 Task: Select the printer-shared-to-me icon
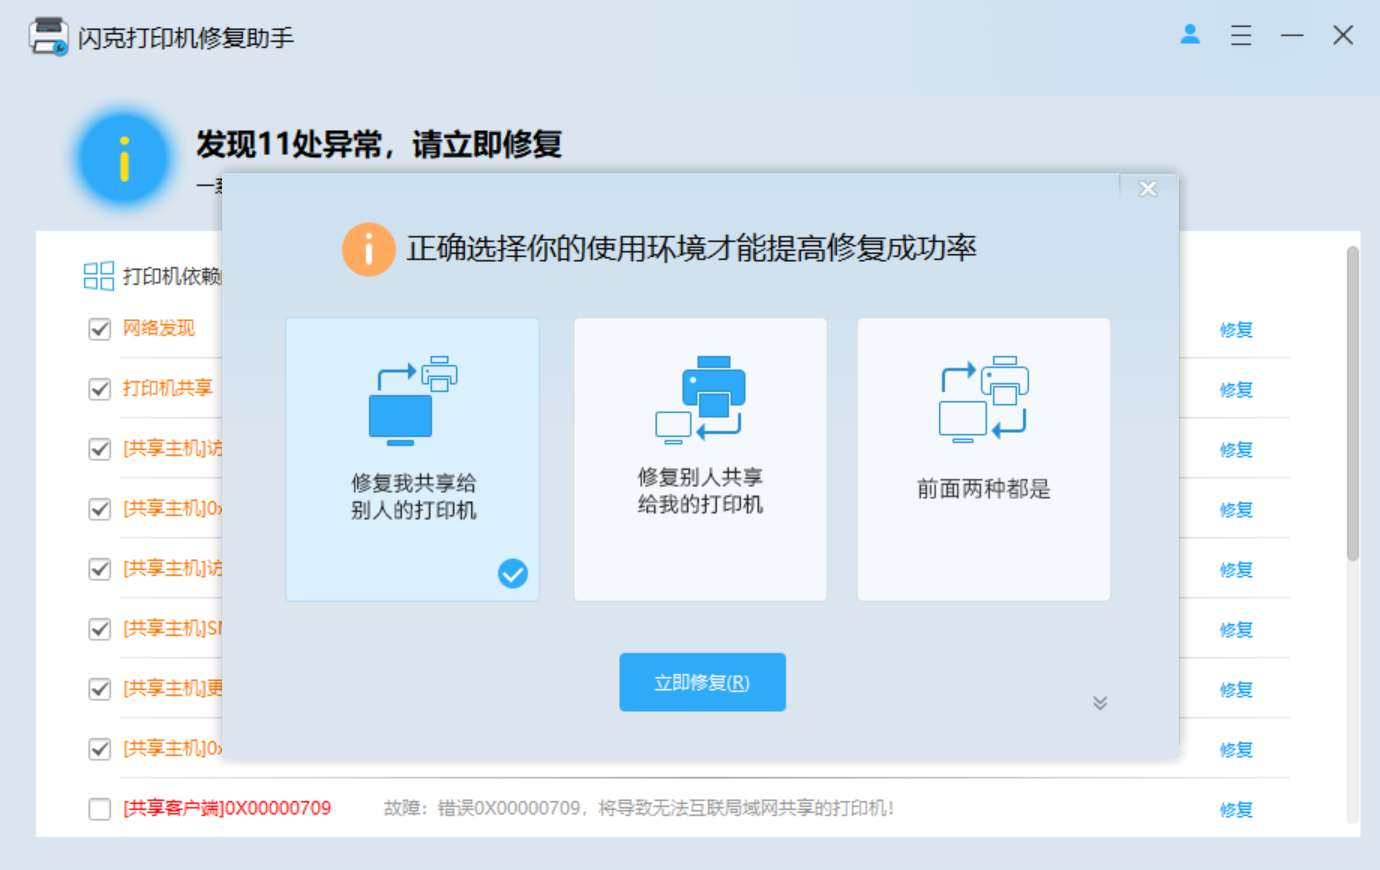(x=700, y=399)
